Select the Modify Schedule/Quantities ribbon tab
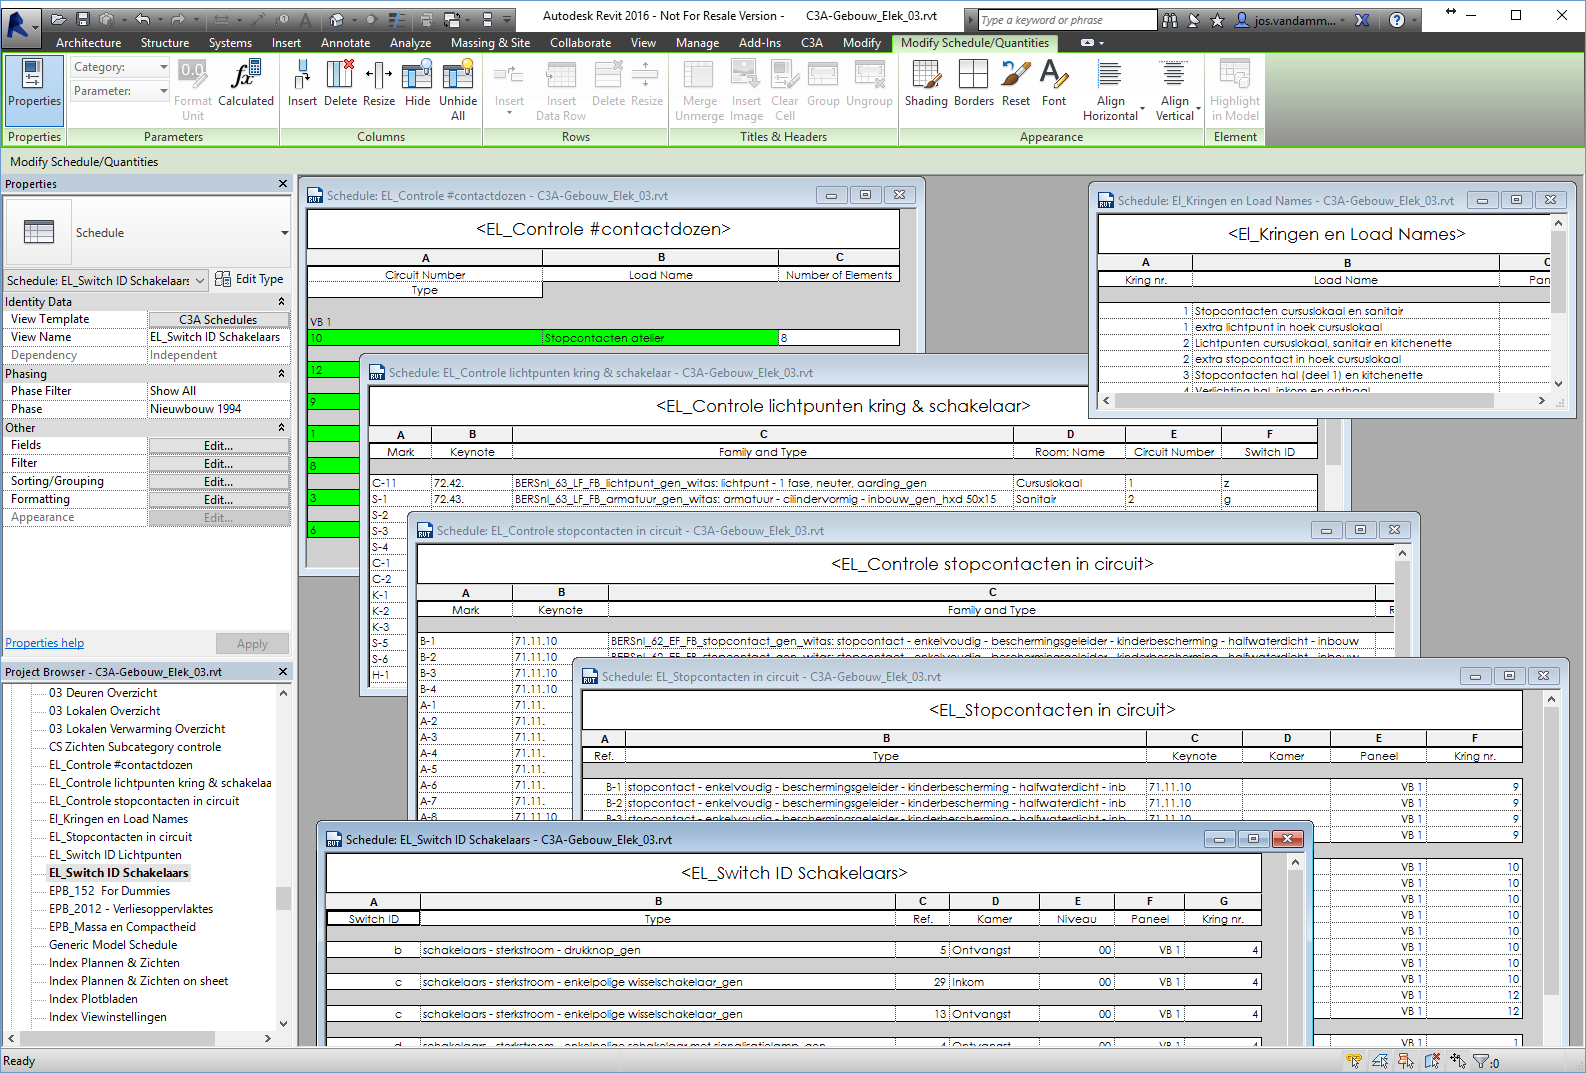Screen dimensions: 1586x1073 [x=975, y=43]
